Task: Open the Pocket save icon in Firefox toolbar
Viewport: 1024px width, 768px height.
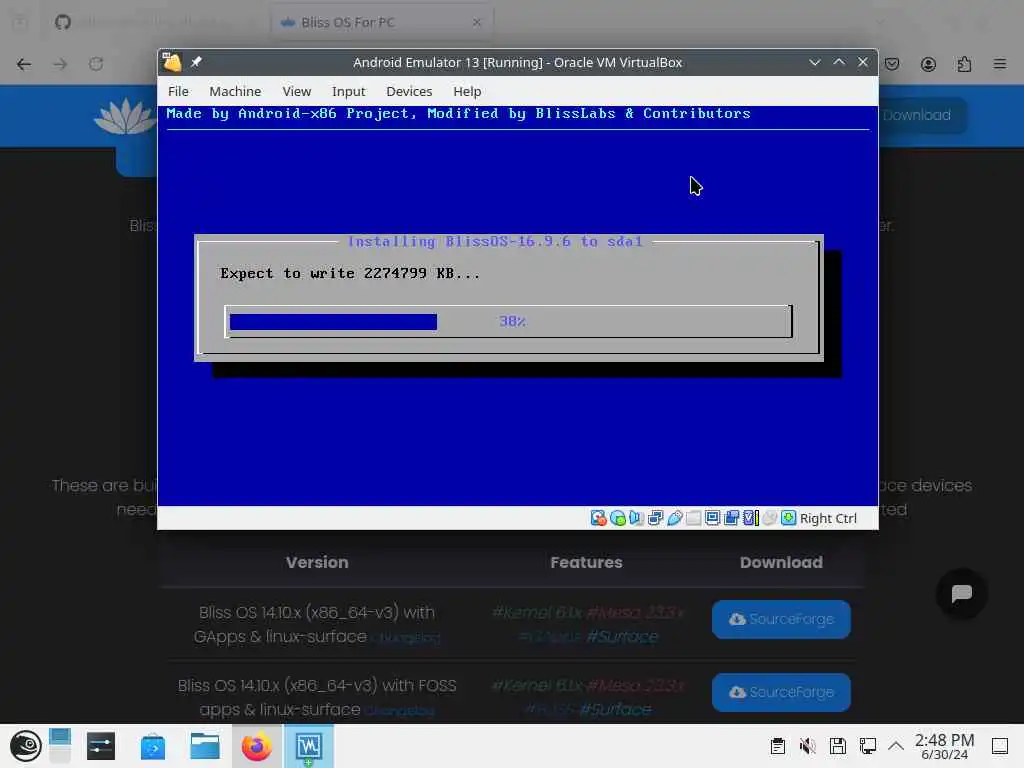Action: click(892, 64)
